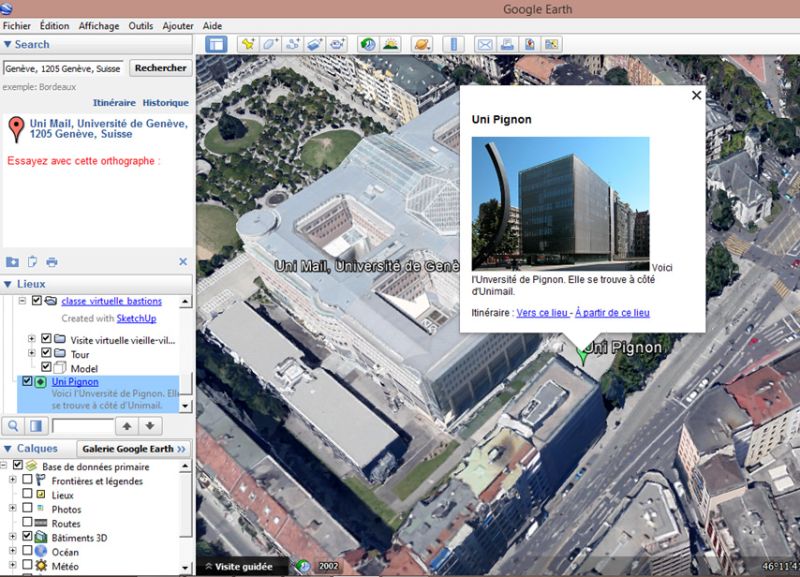The width and height of the screenshot is (800, 577).
Task: Click the Record a Tour icon
Action: click(x=337, y=44)
